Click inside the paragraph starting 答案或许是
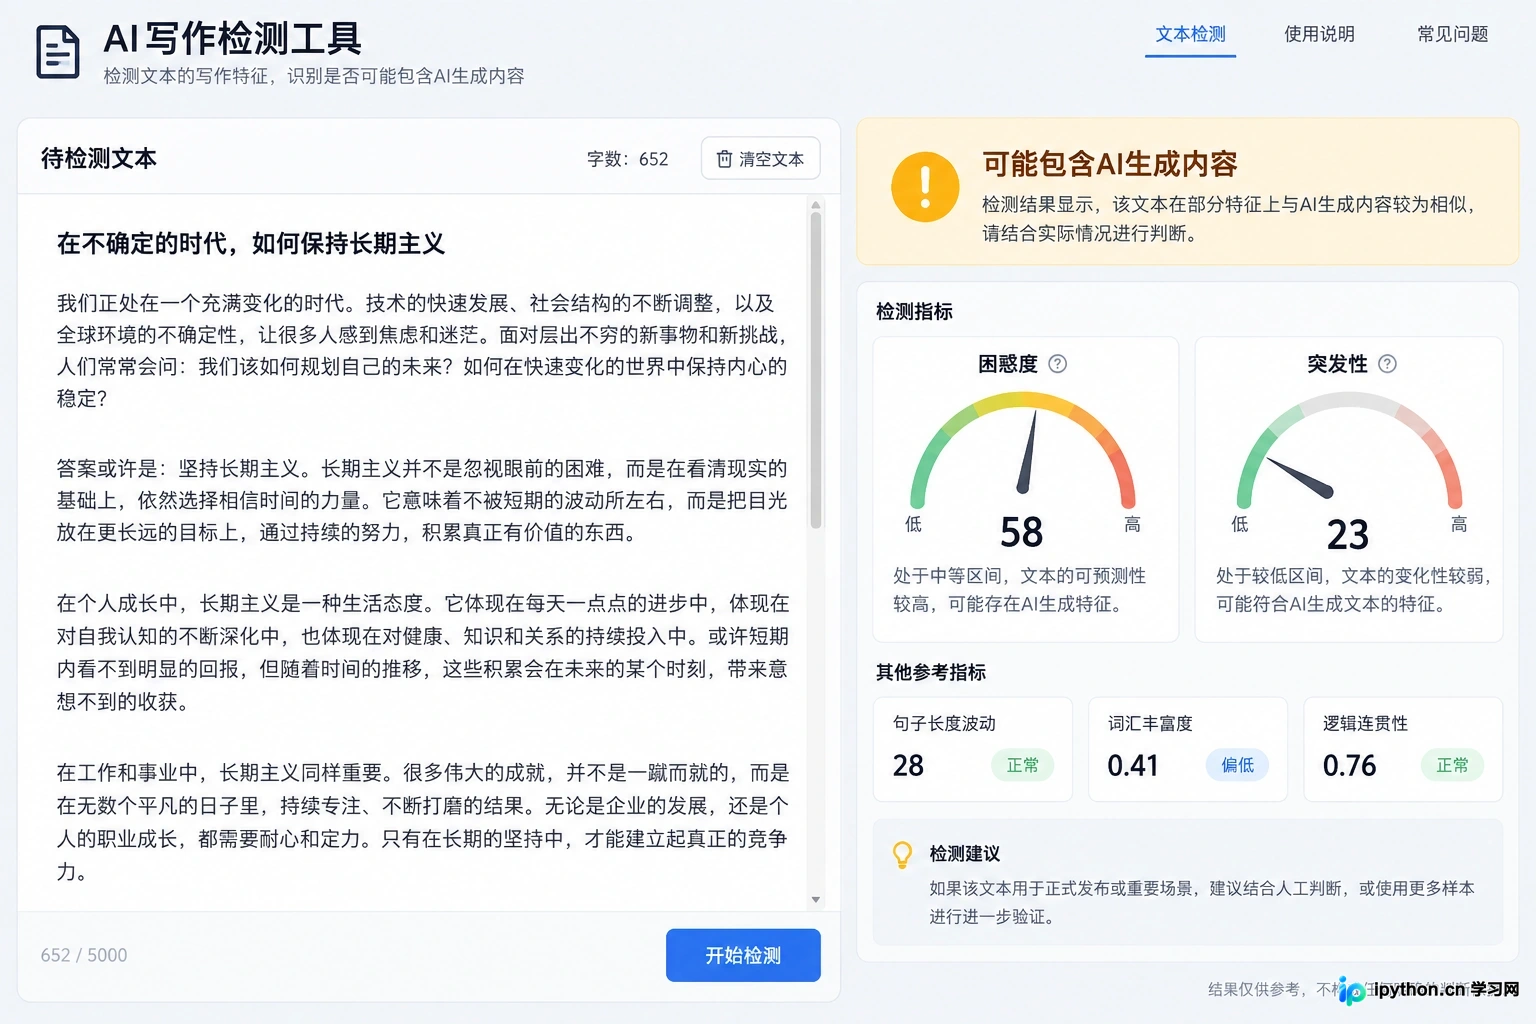Image resolution: width=1536 pixels, height=1024 pixels. click(x=422, y=500)
